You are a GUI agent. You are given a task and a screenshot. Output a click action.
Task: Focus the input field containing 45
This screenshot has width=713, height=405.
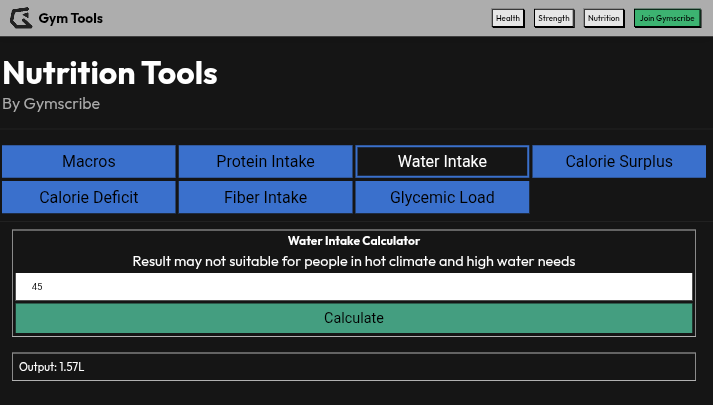click(x=354, y=287)
